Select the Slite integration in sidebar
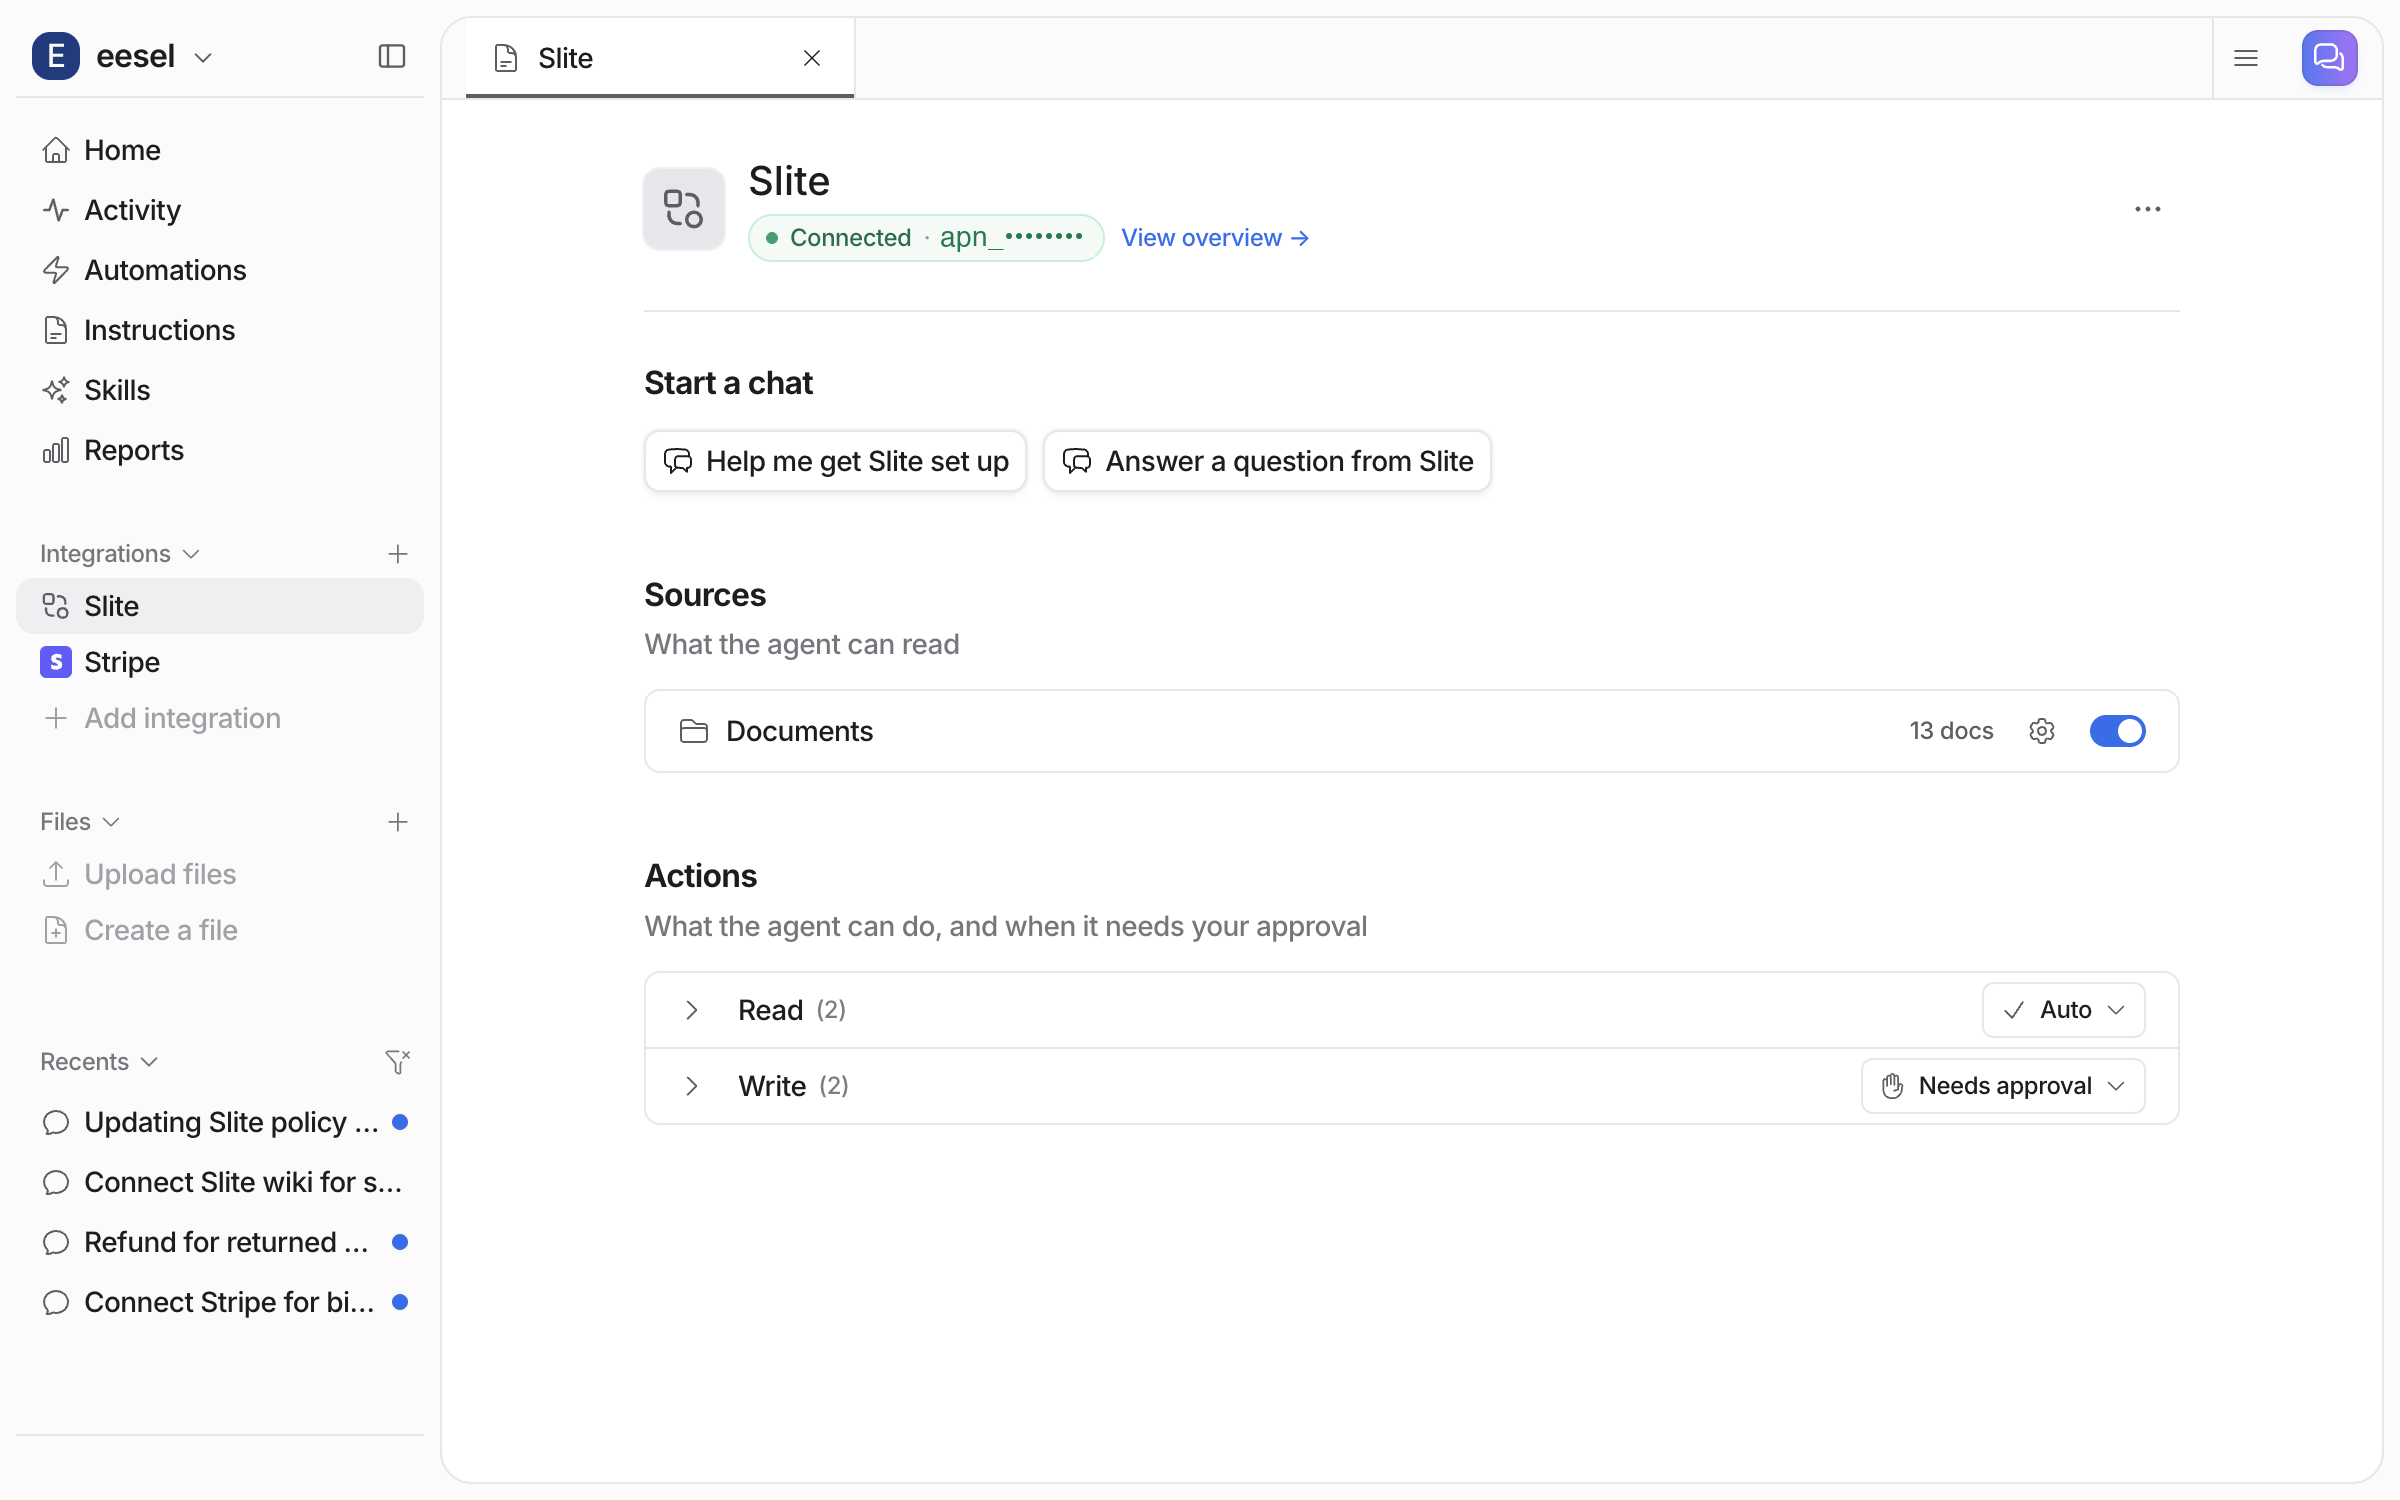This screenshot has width=2400, height=1500. tap(220, 606)
